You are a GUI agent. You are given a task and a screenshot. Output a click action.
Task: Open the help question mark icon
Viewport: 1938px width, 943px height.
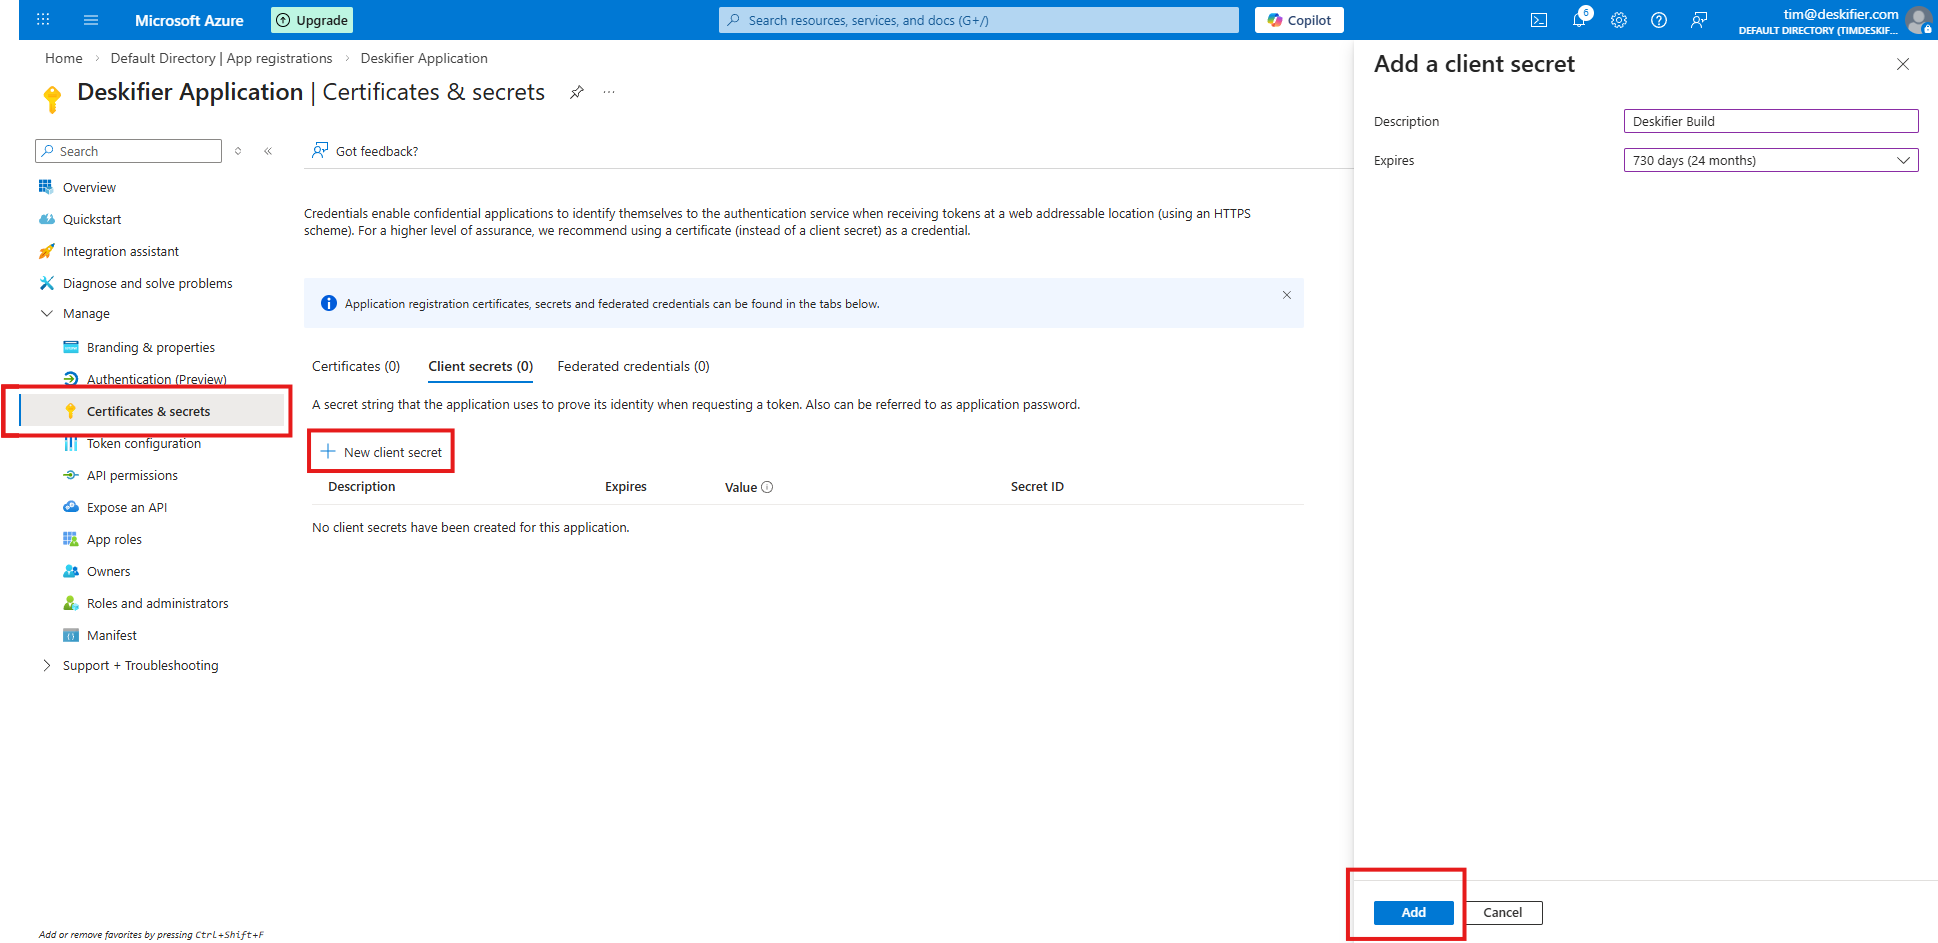click(1659, 20)
